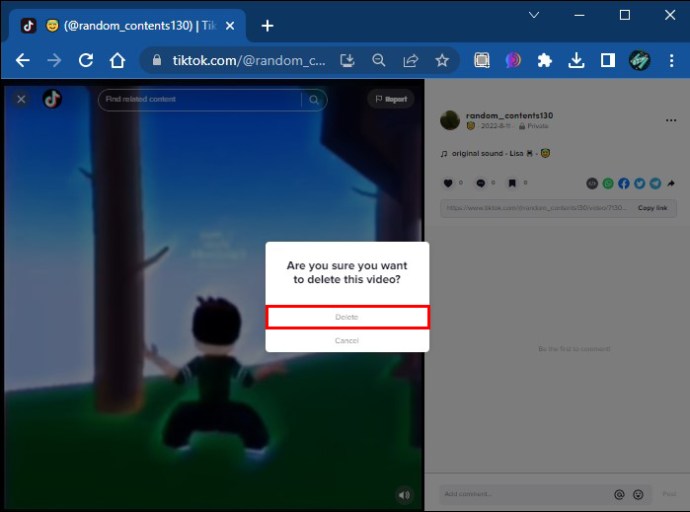Reload the TikTok page
Image resolution: width=690 pixels, height=512 pixels.
(86, 60)
